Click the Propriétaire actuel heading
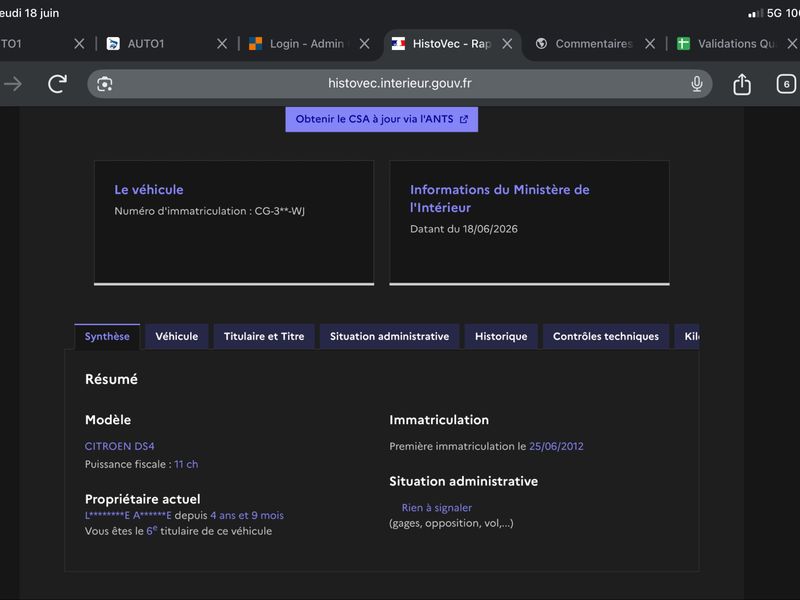Screen dimensions: 800x600 (x=143, y=499)
